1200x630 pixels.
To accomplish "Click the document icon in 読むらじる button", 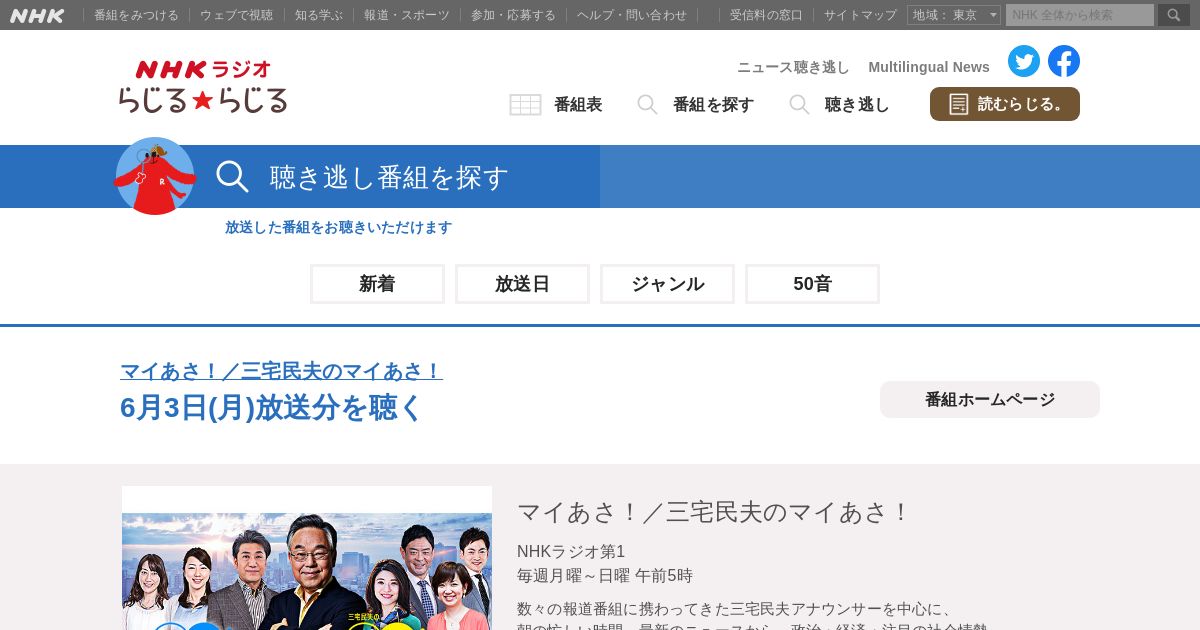I will [959, 104].
